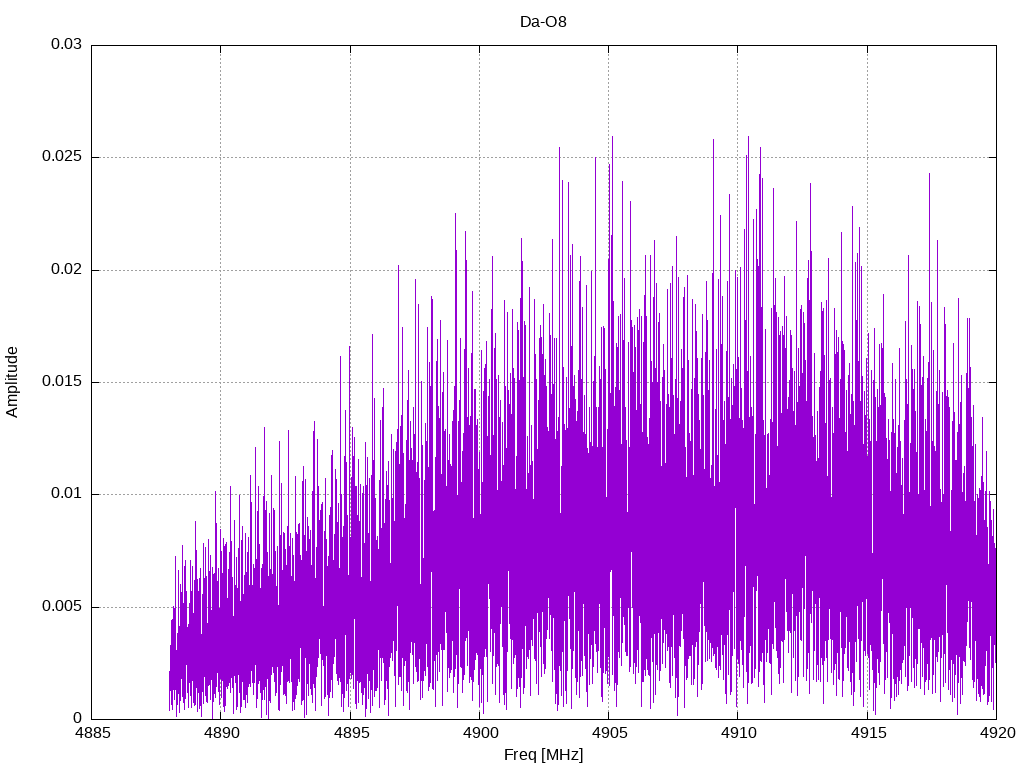Click the y-axis tick label 0

(x=78, y=718)
